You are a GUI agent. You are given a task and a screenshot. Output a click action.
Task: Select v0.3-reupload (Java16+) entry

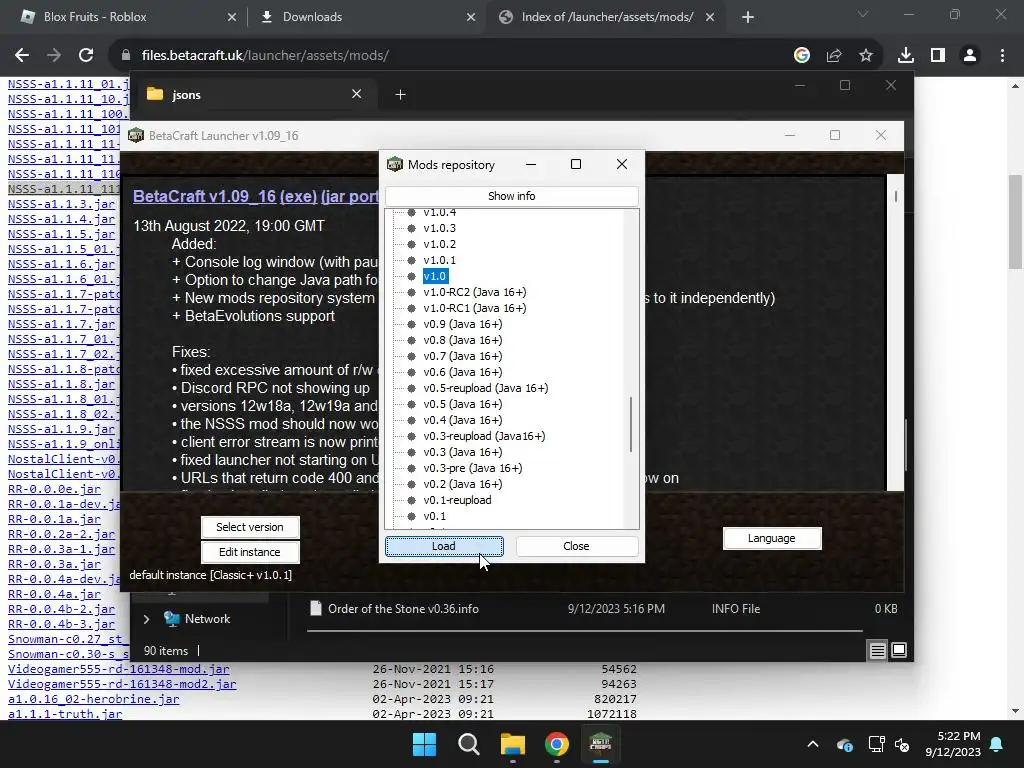click(x=484, y=436)
